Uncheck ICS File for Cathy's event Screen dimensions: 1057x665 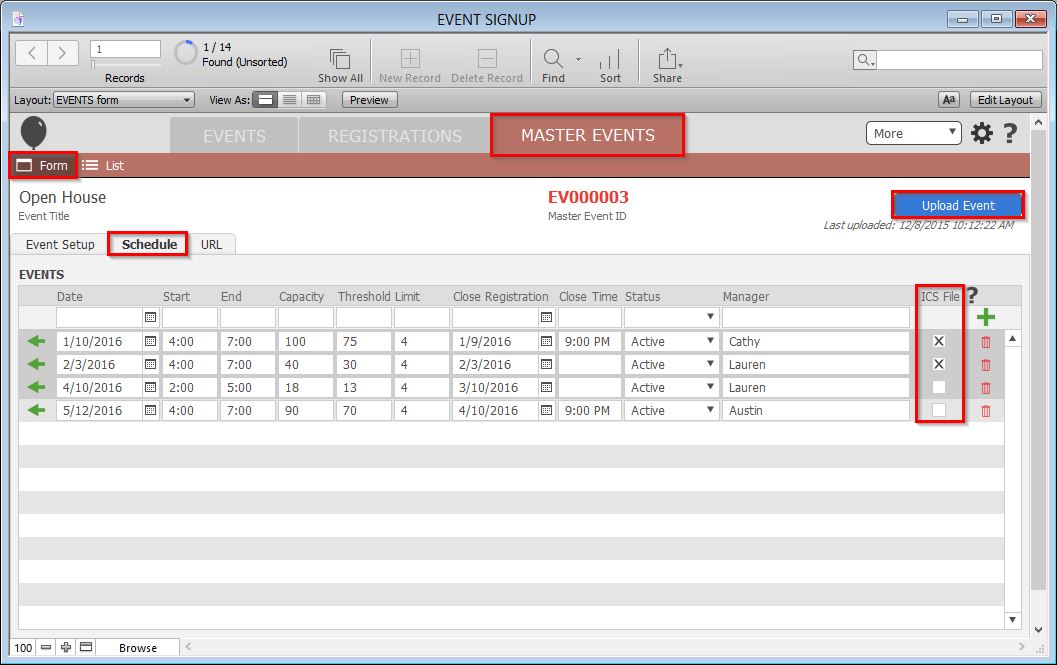click(x=939, y=341)
